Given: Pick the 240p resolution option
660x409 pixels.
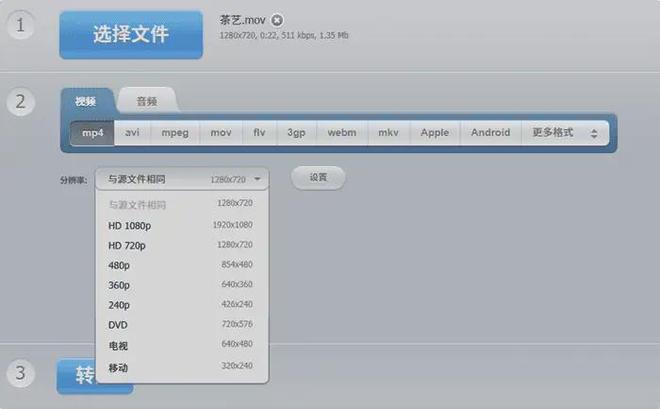Looking at the screenshot, I should (x=182, y=305).
